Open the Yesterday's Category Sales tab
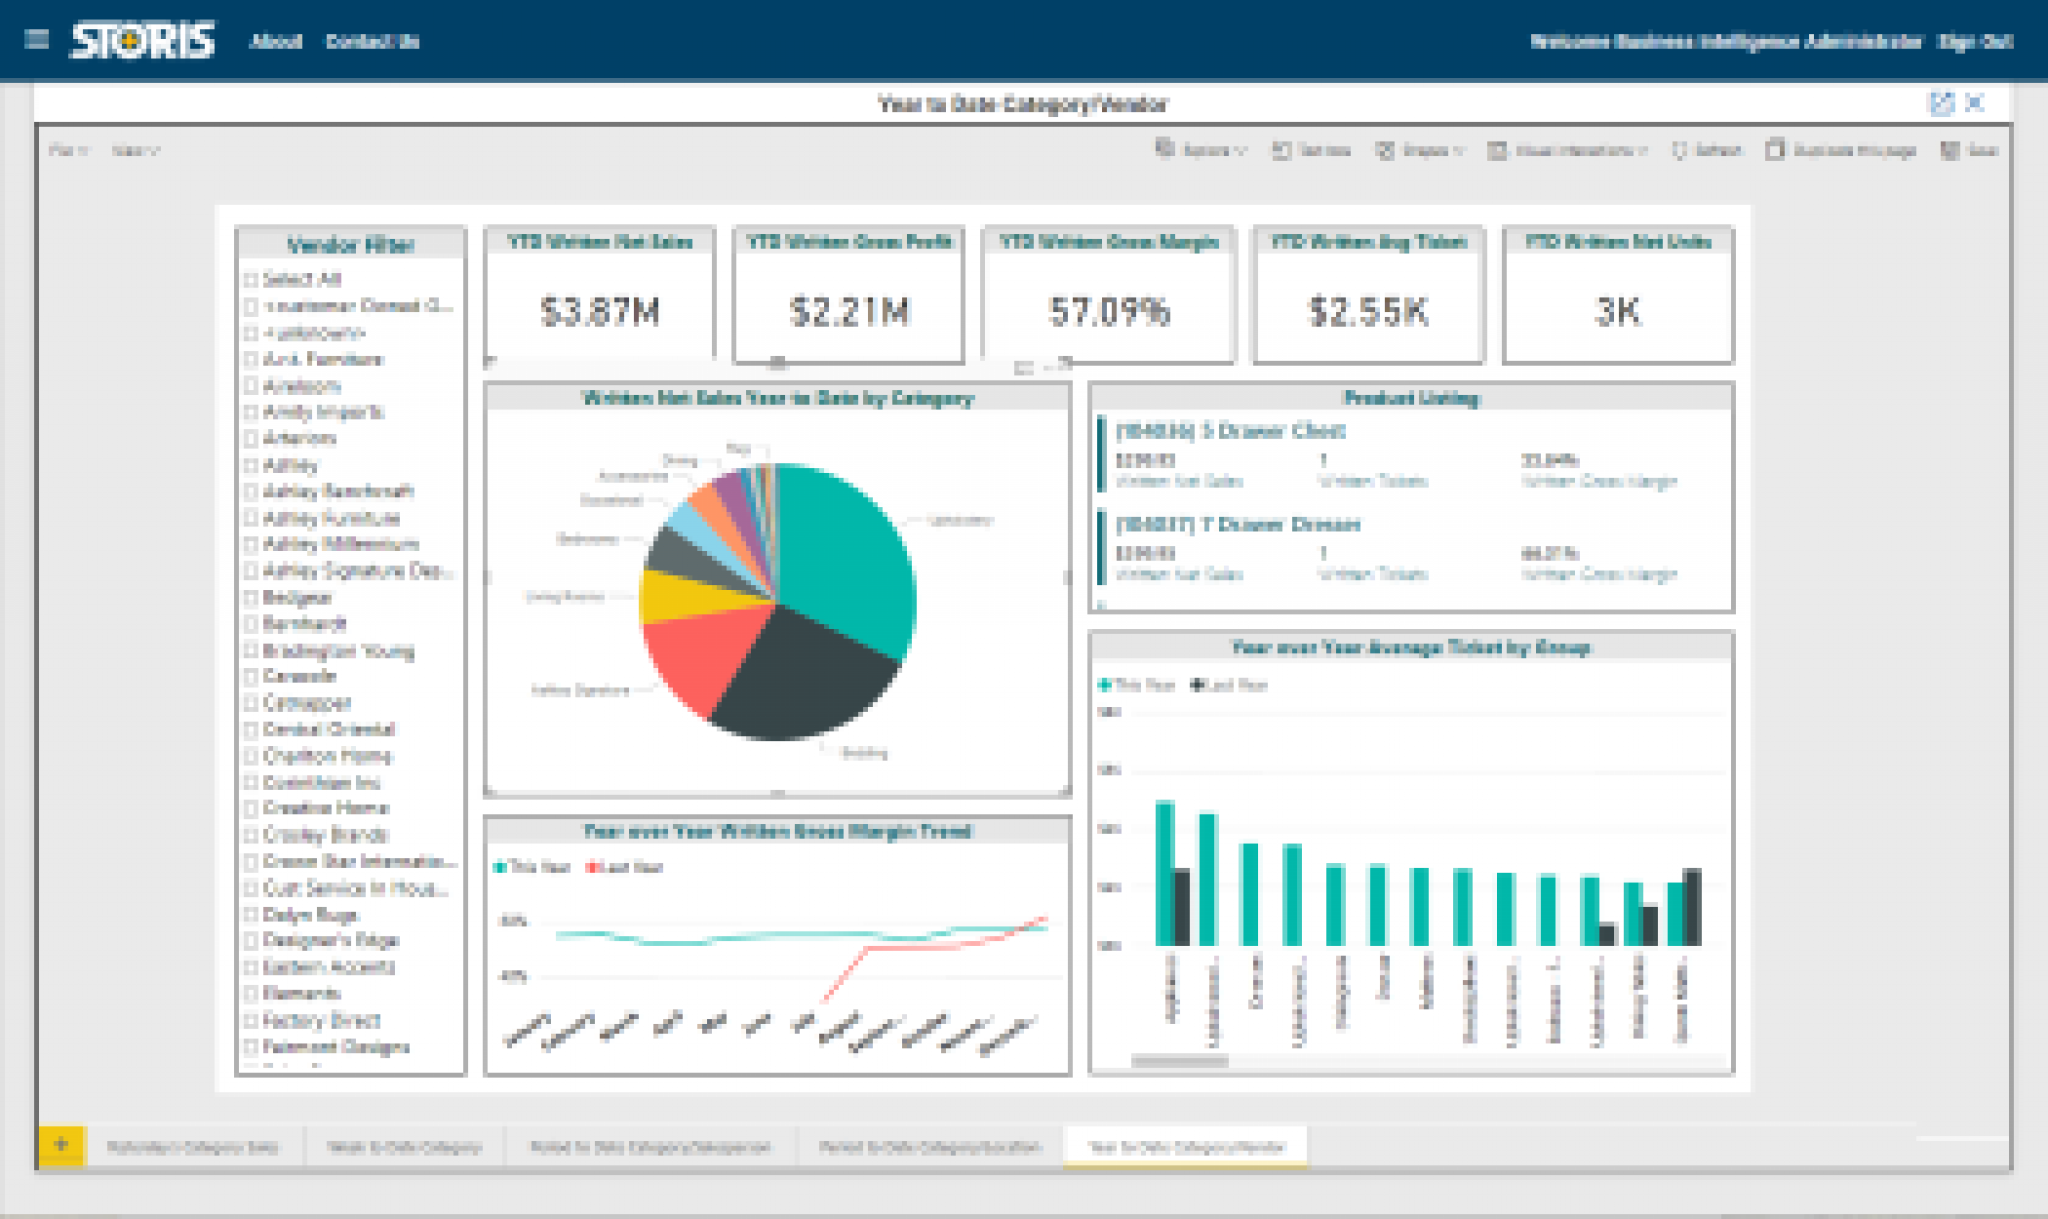 [x=196, y=1148]
